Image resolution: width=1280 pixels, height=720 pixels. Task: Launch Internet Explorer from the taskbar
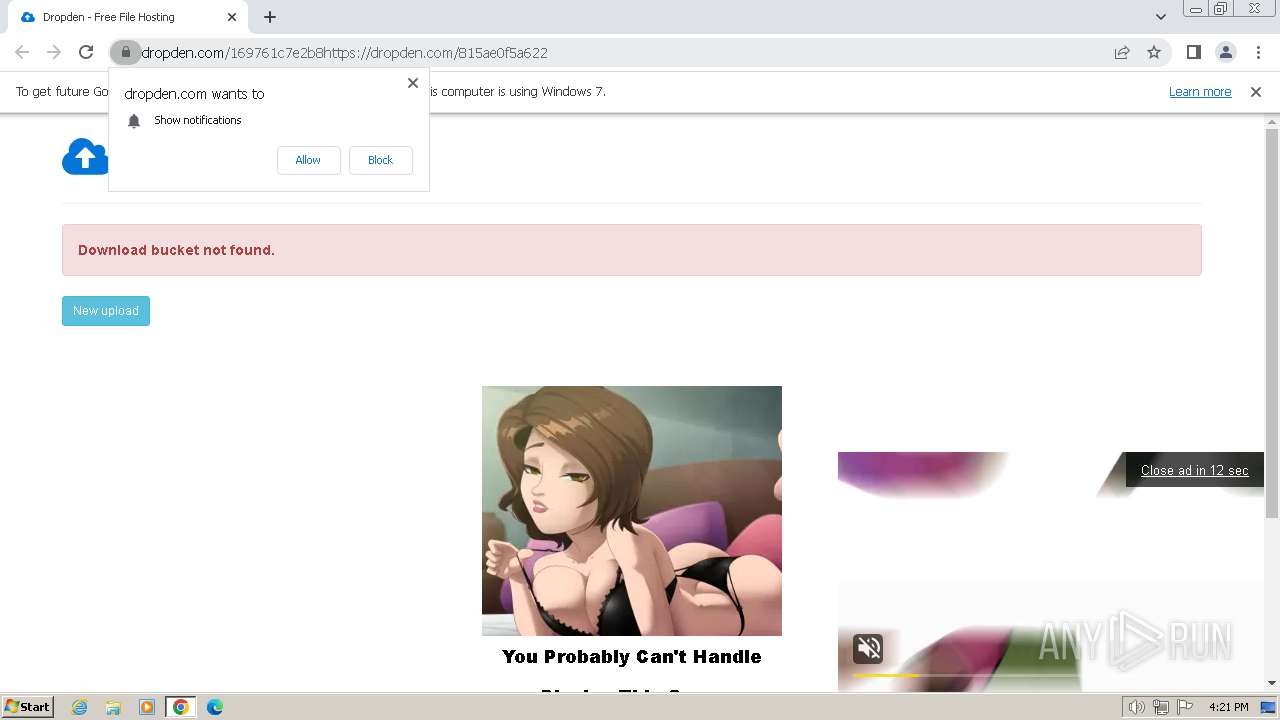point(79,707)
